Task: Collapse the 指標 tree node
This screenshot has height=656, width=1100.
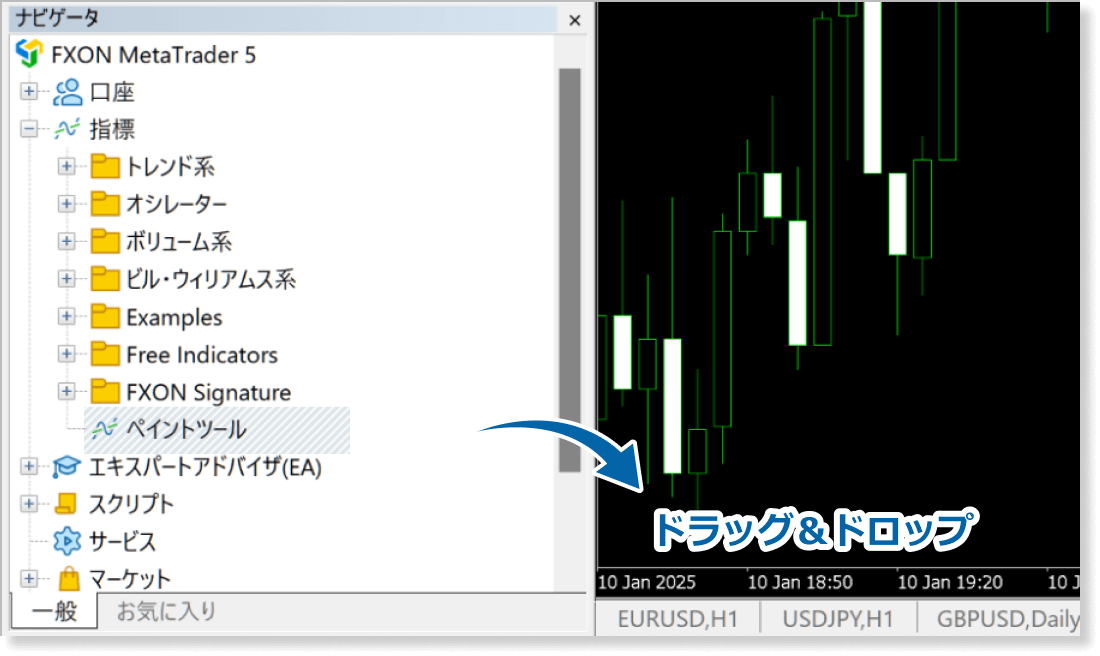Action: tap(29, 129)
